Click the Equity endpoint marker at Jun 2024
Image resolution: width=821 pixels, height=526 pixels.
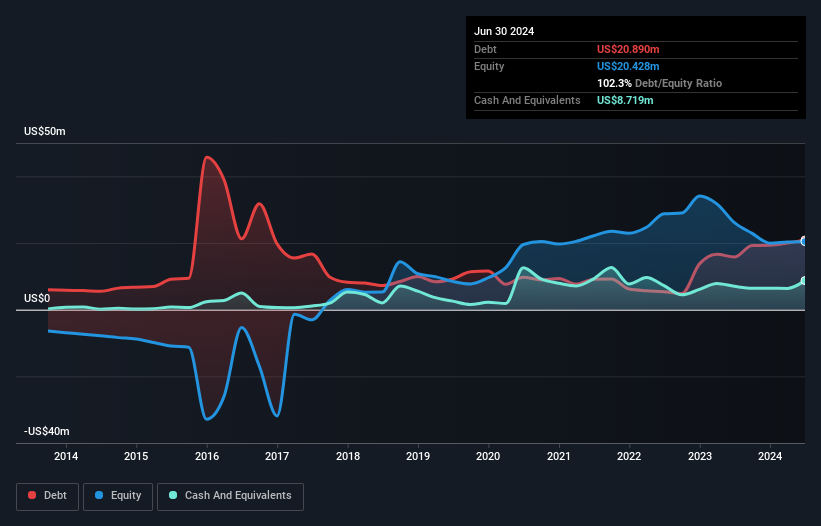[x=804, y=241]
